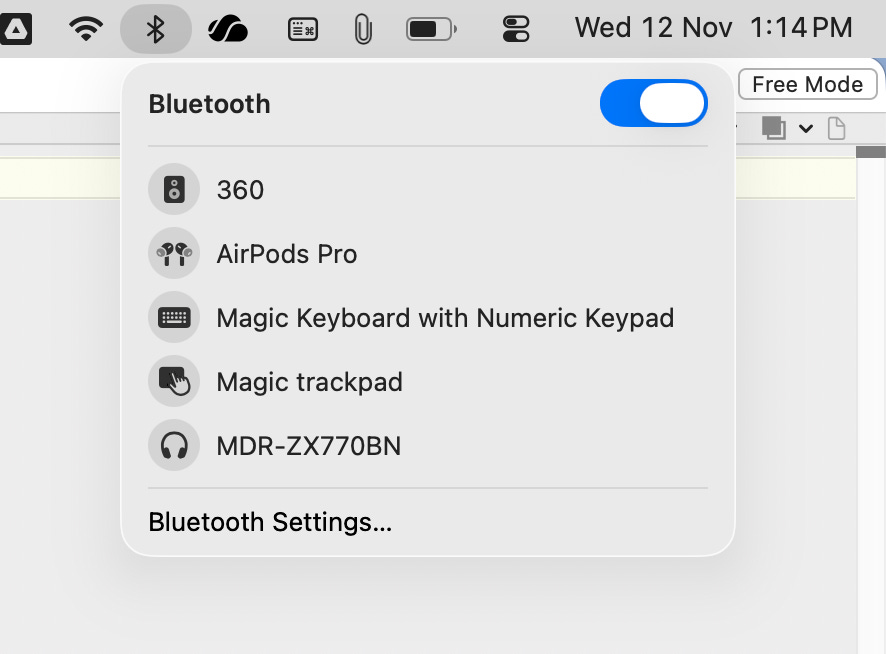Image resolution: width=886 pixels, height=654 pixels.
Task: Select AirPods Pro in device list
Action: click(287, 254)
